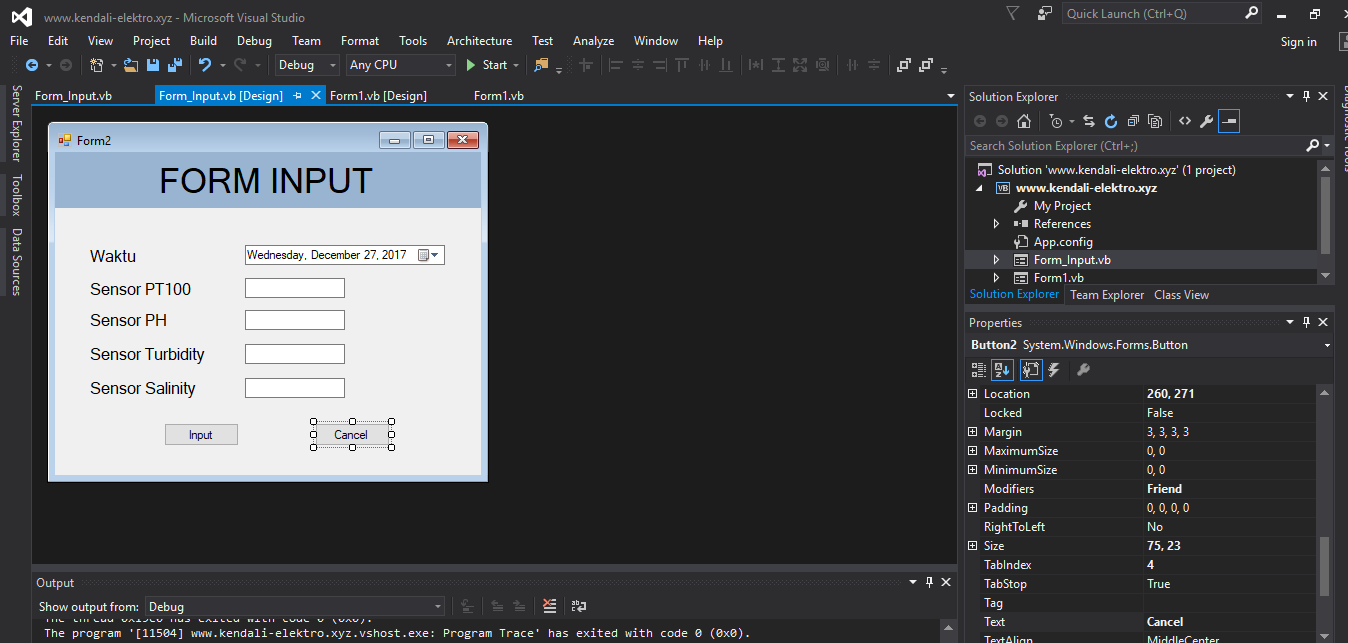Open the Toolbox side panel tab
The width and height of the screenshot is (1348, 643).
point(16,195)
